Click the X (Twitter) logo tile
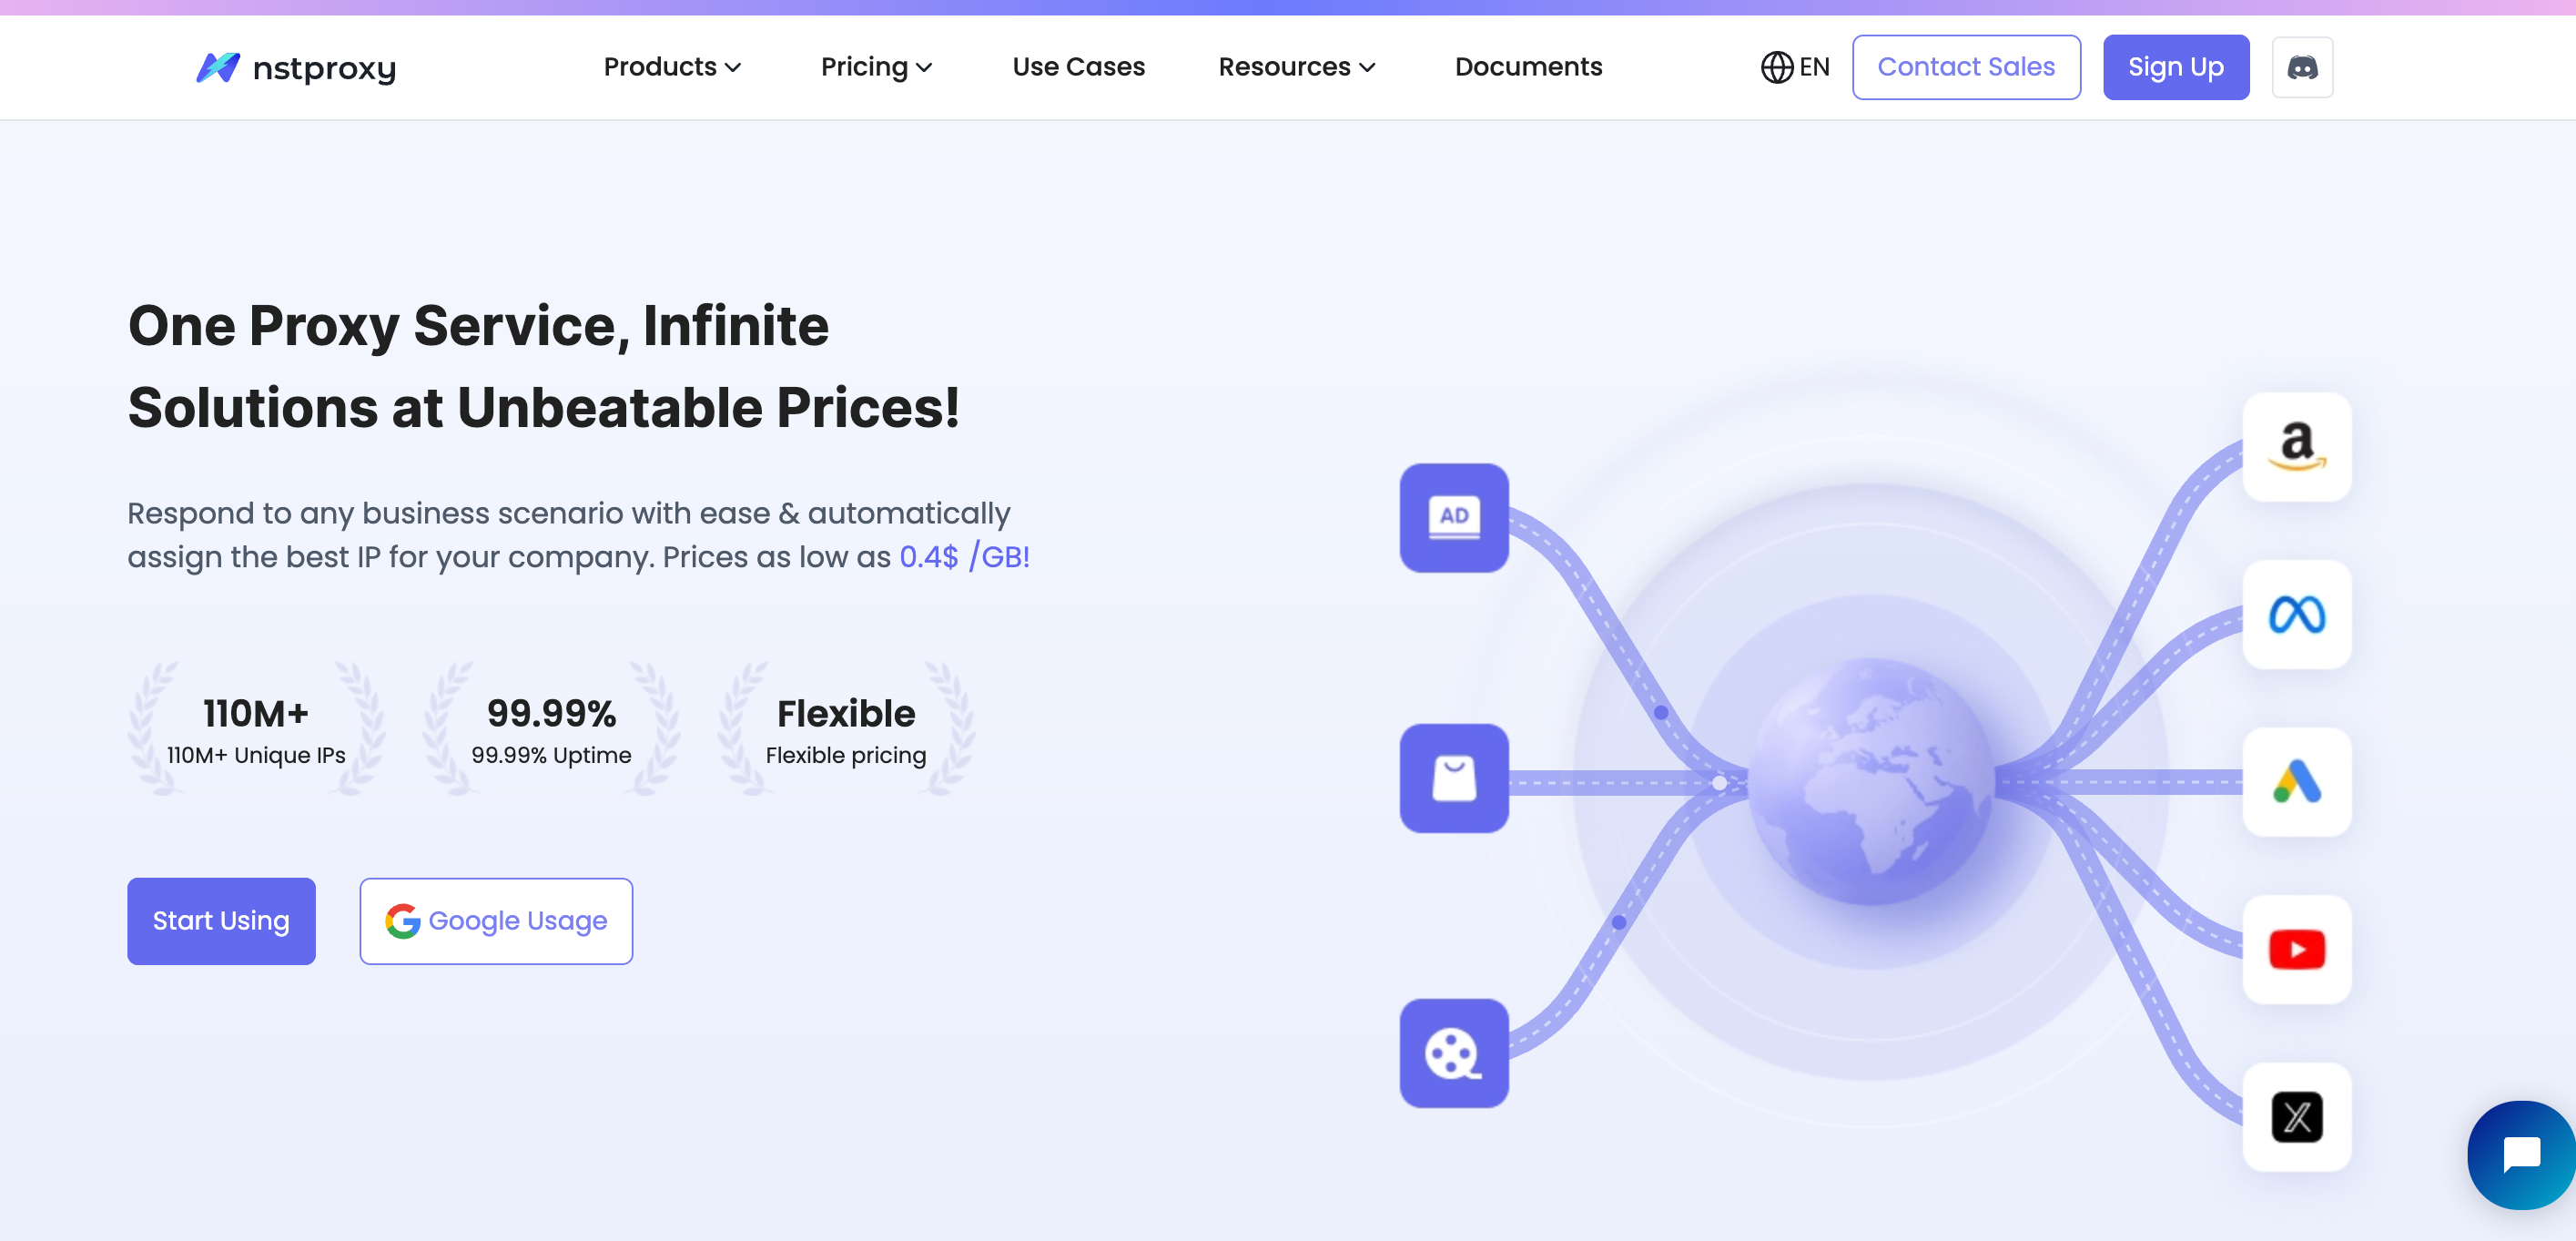 tap(2296, 1116)
